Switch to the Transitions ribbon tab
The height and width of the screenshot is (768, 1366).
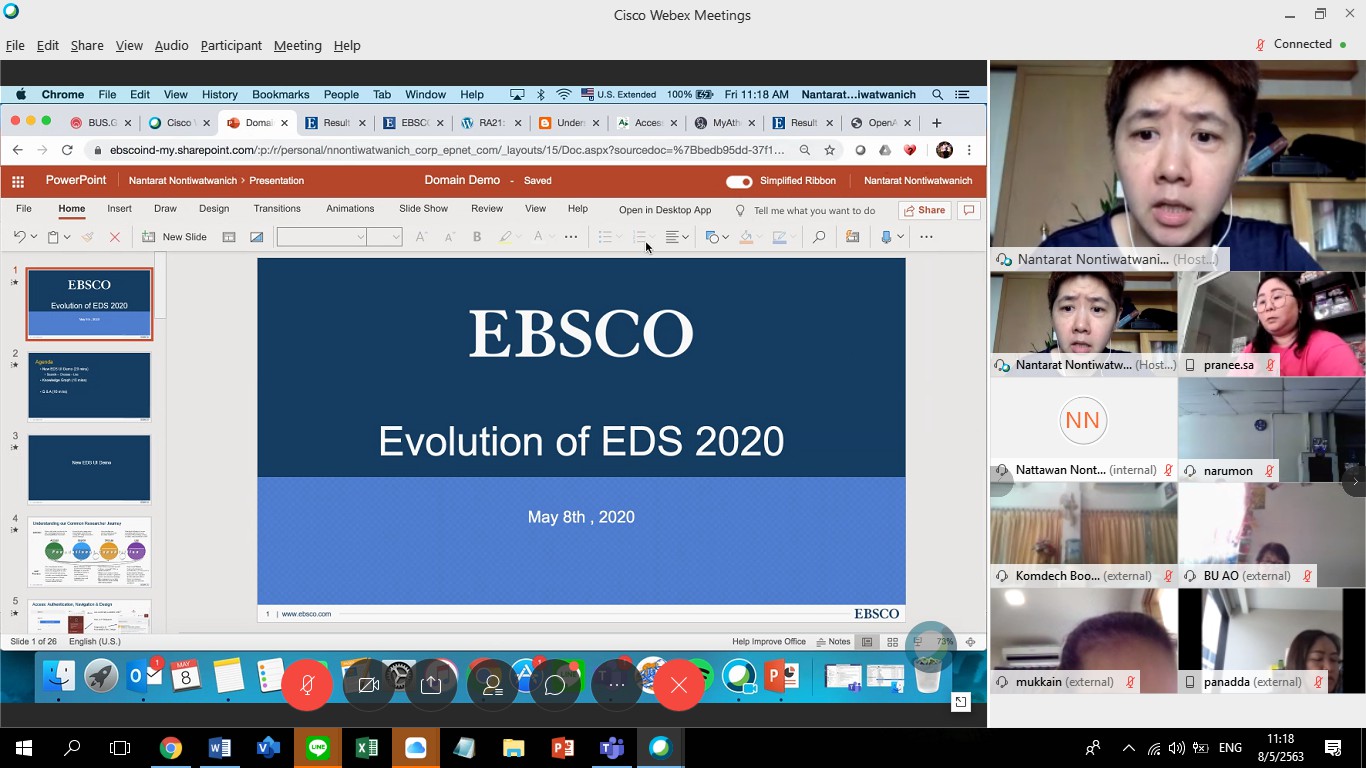277,209
